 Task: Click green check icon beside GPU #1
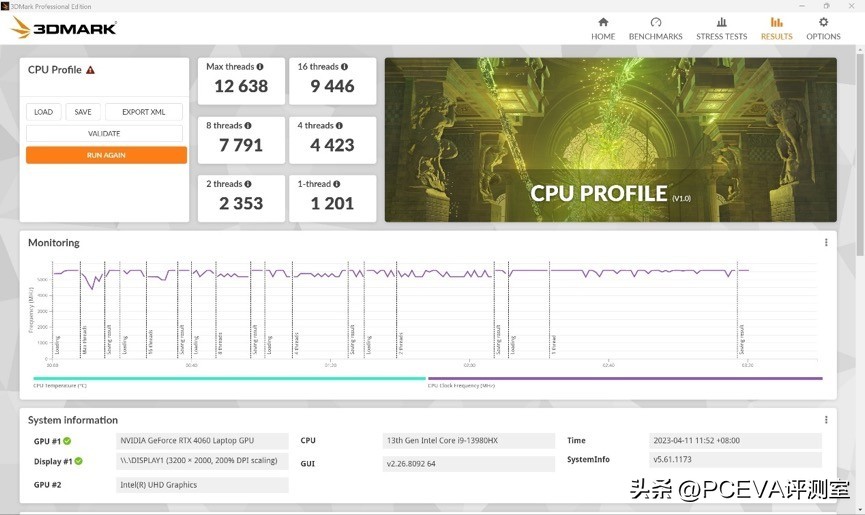point(67,441)
